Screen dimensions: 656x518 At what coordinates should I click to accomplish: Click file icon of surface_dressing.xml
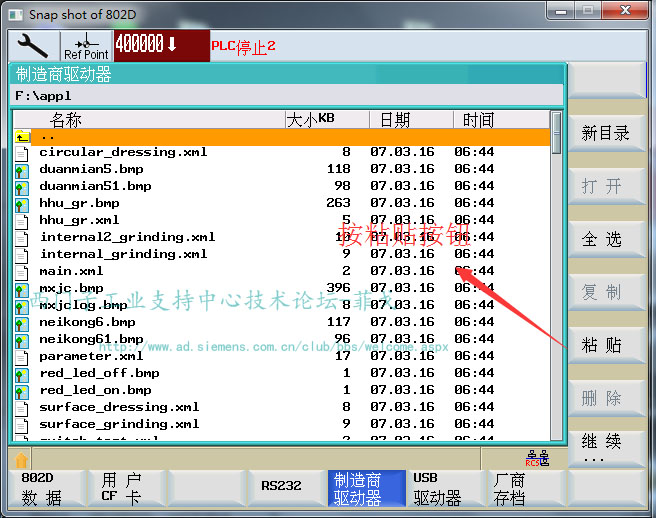(x=22, y=409)
